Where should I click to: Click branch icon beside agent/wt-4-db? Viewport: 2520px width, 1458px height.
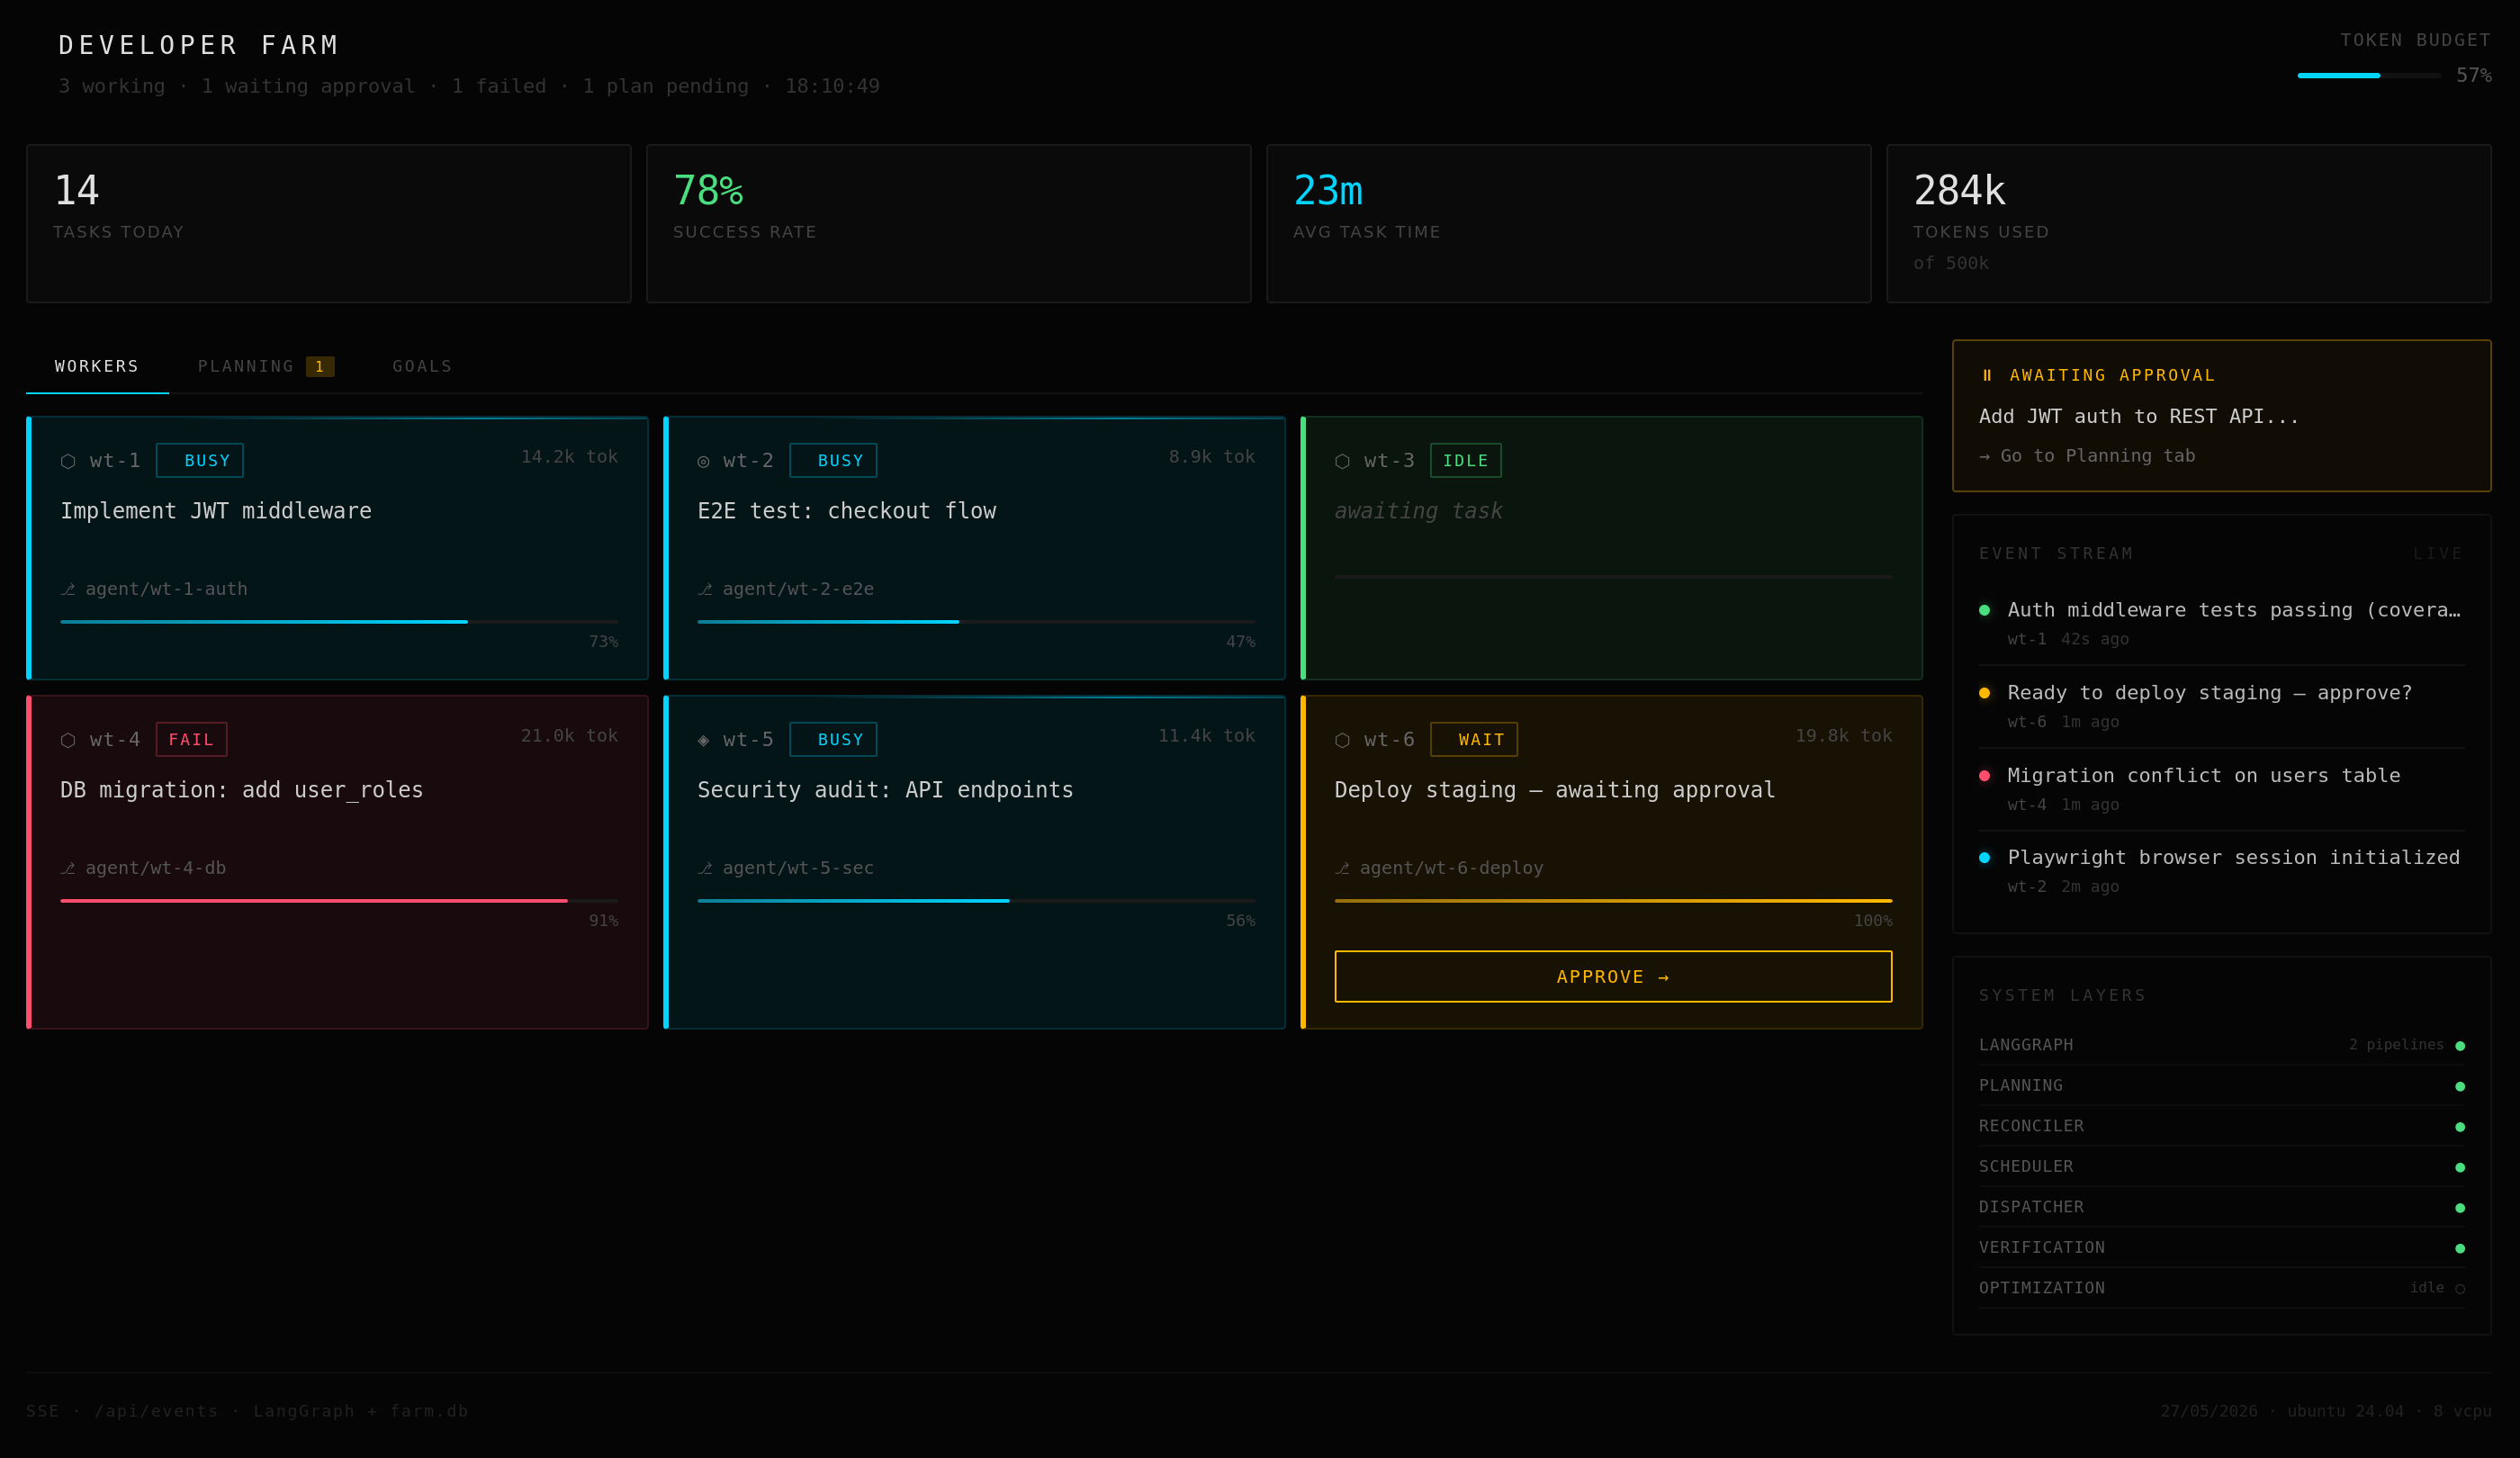pos(68,868)
